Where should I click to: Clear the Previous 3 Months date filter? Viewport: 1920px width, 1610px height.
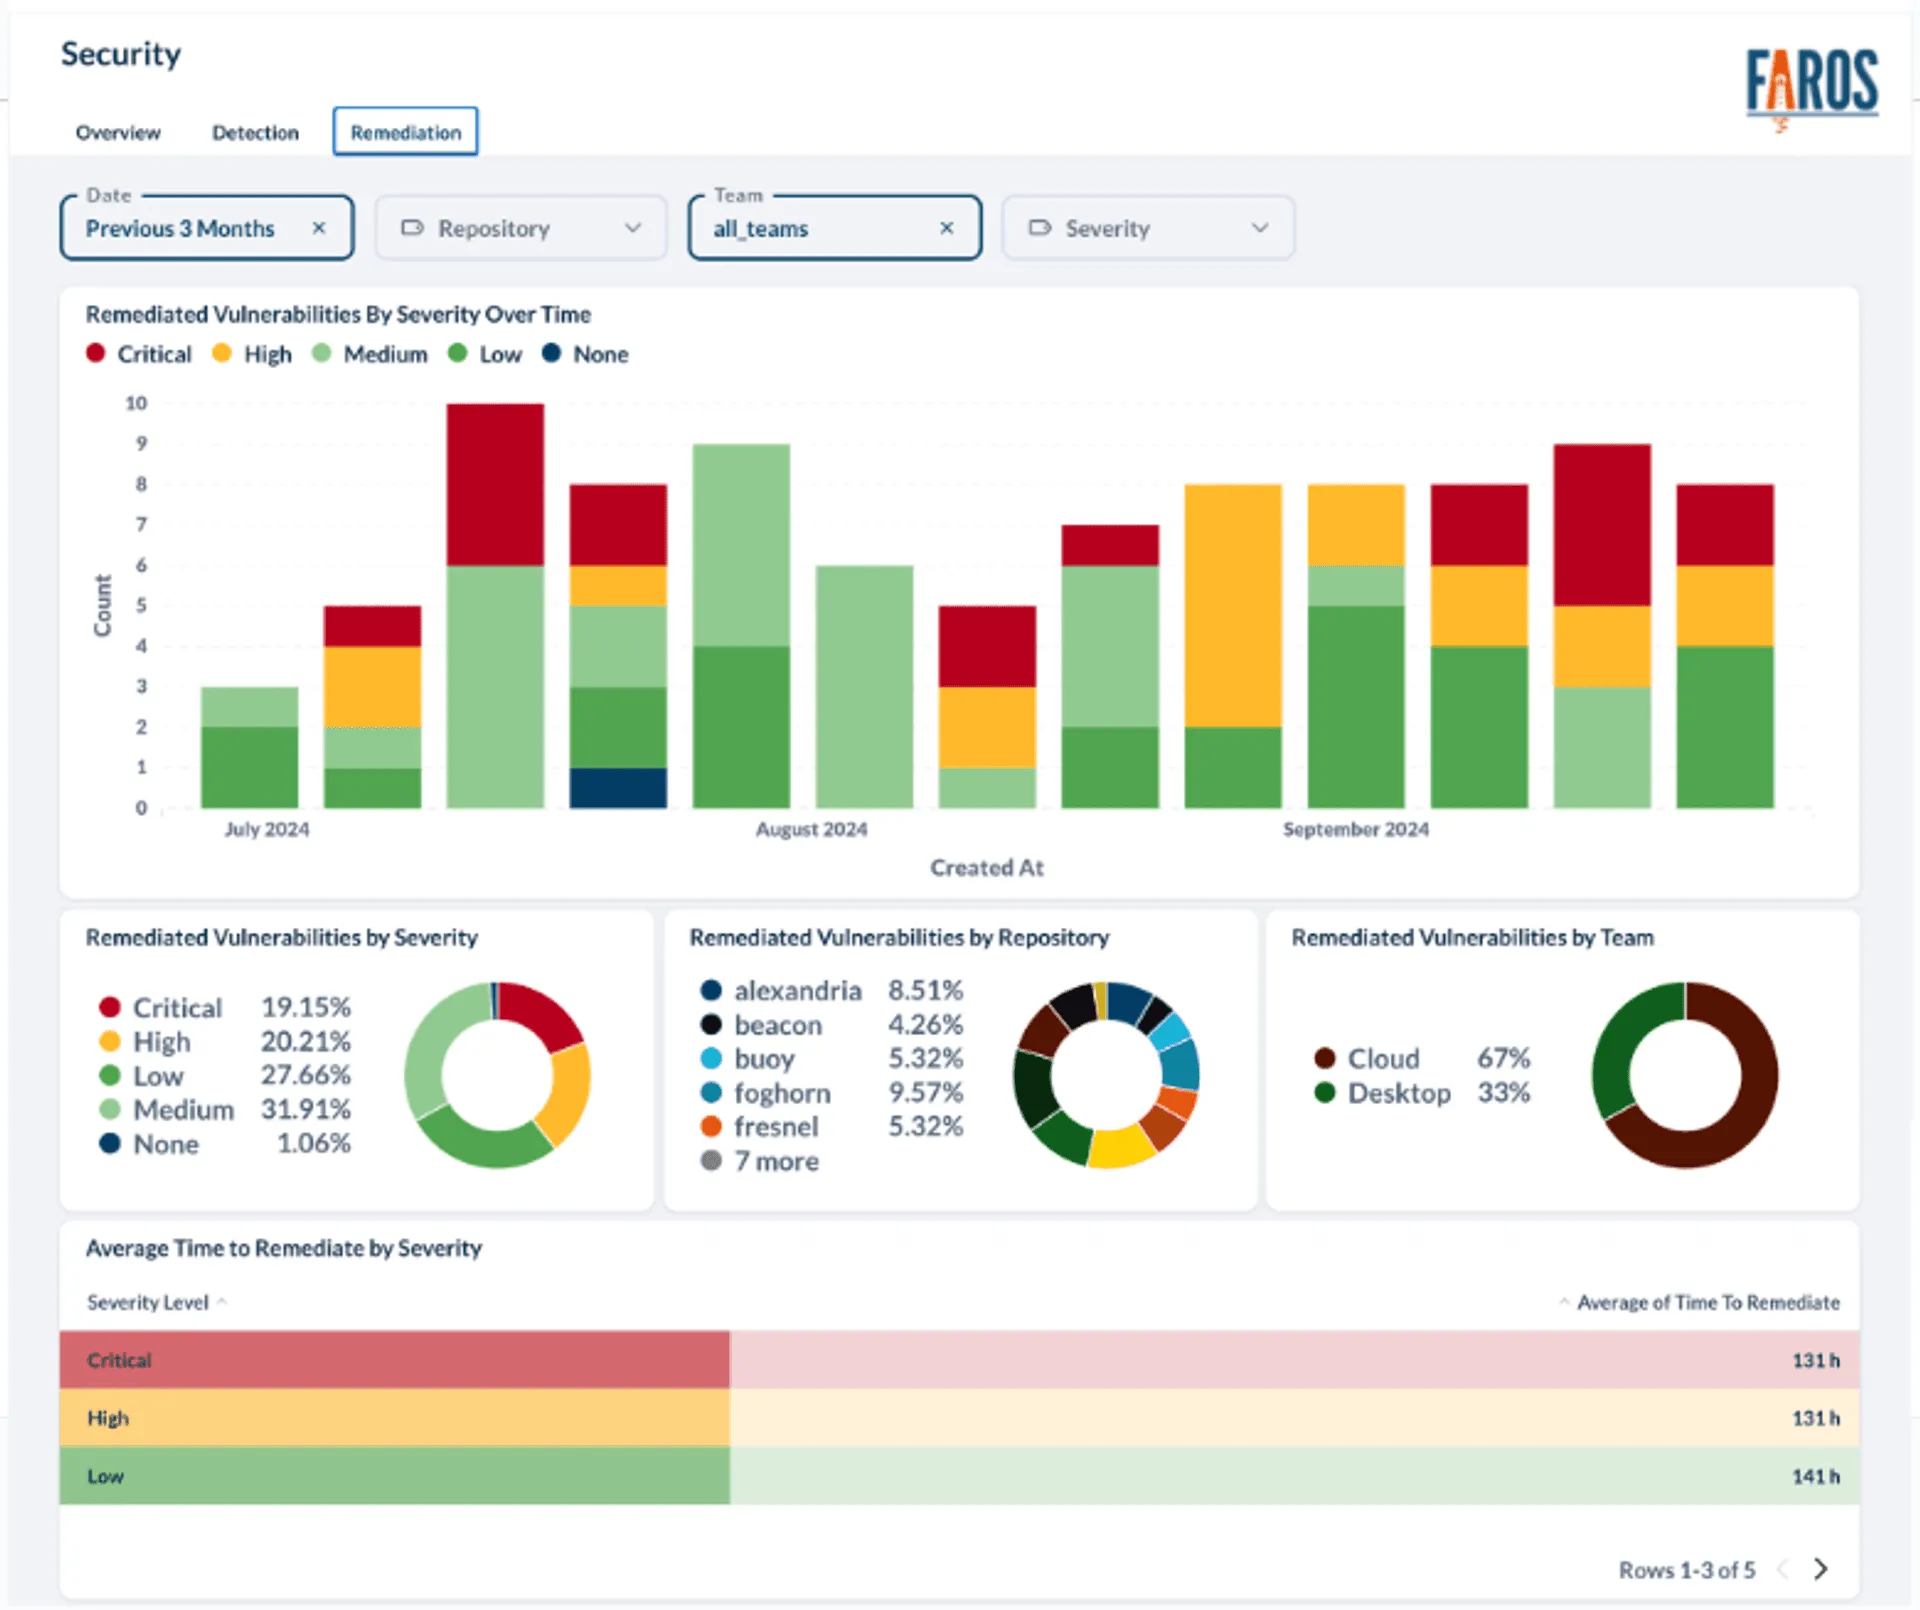click(x=320, y=228)
